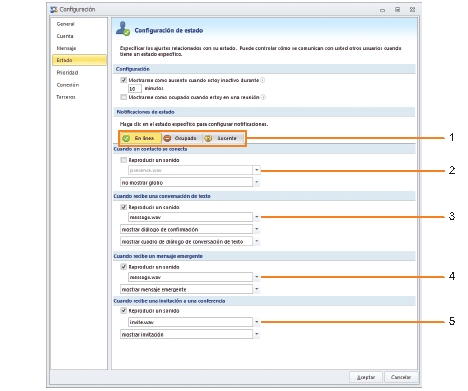Screen dimensions: 468x391
Task: Click the Configuración window title icon
Action: [54, 10]
